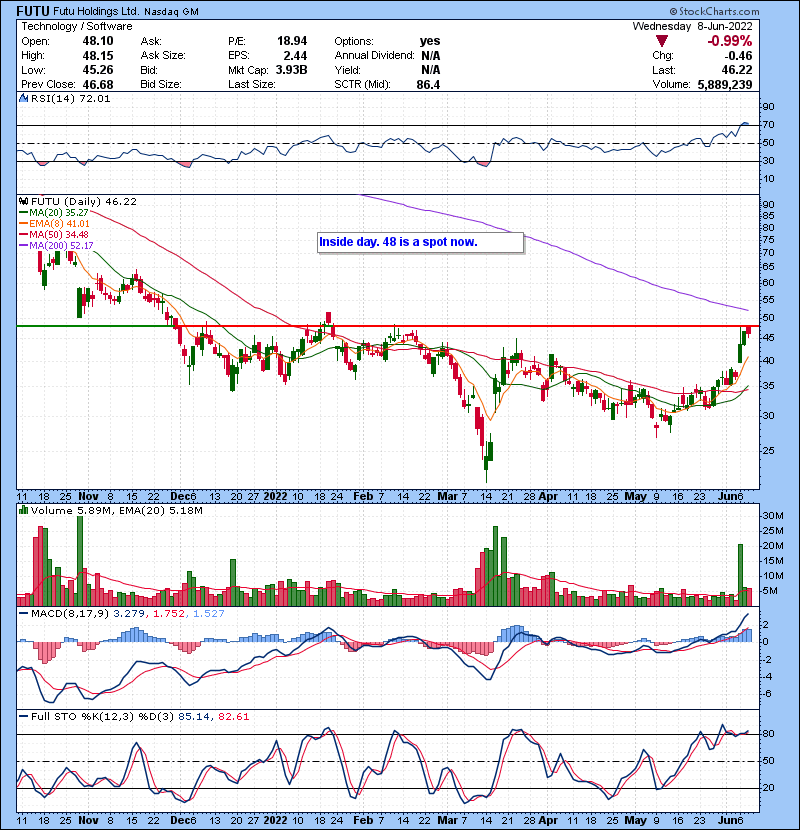
Task: Click the EMA(8) 41.01 legend text
Action: coord(59,224)
